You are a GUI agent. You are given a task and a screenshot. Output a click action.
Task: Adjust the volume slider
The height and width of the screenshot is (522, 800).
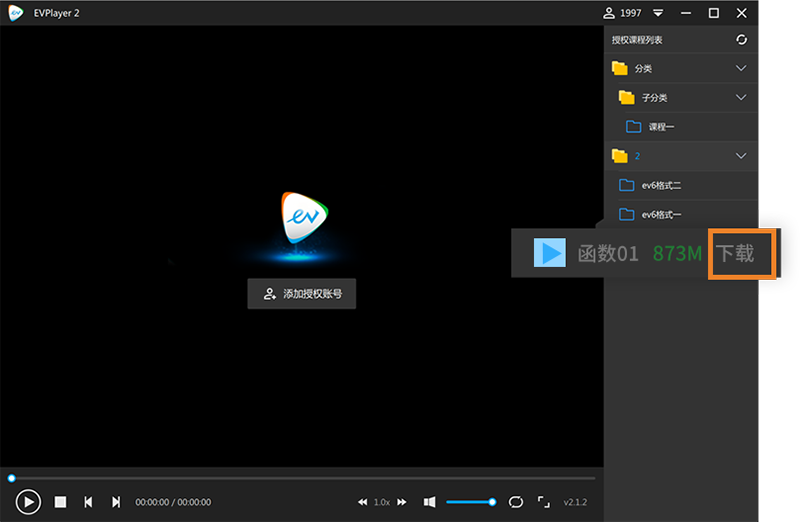(470, 502)
